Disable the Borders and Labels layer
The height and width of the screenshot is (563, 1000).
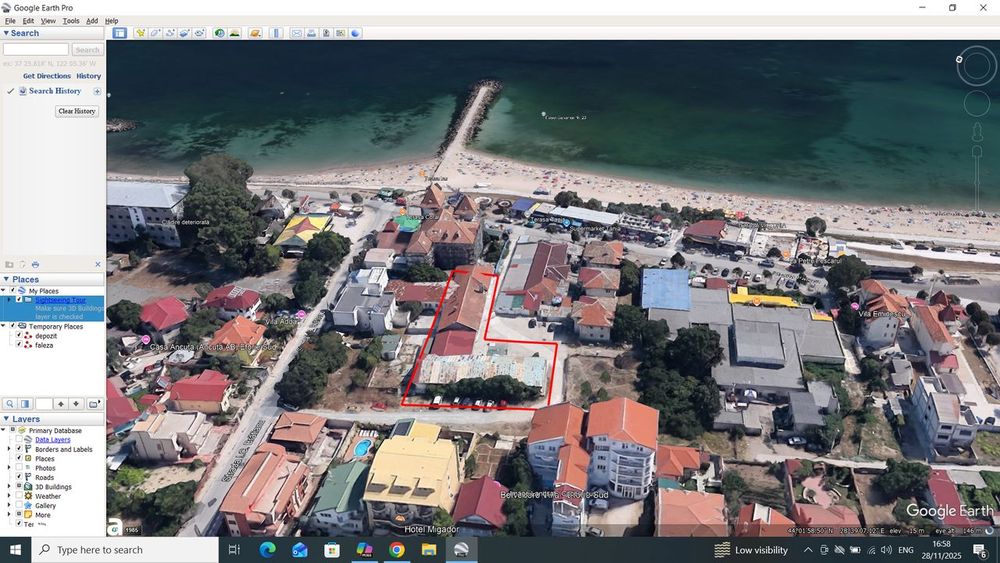click(x=18, y=449)
